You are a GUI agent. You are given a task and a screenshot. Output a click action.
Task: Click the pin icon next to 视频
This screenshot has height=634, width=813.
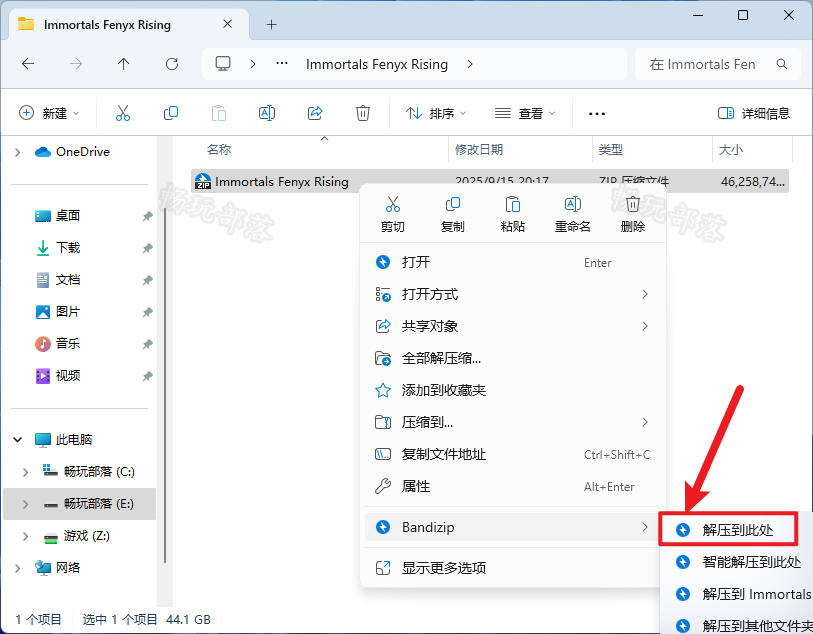(x=148, y=376)
